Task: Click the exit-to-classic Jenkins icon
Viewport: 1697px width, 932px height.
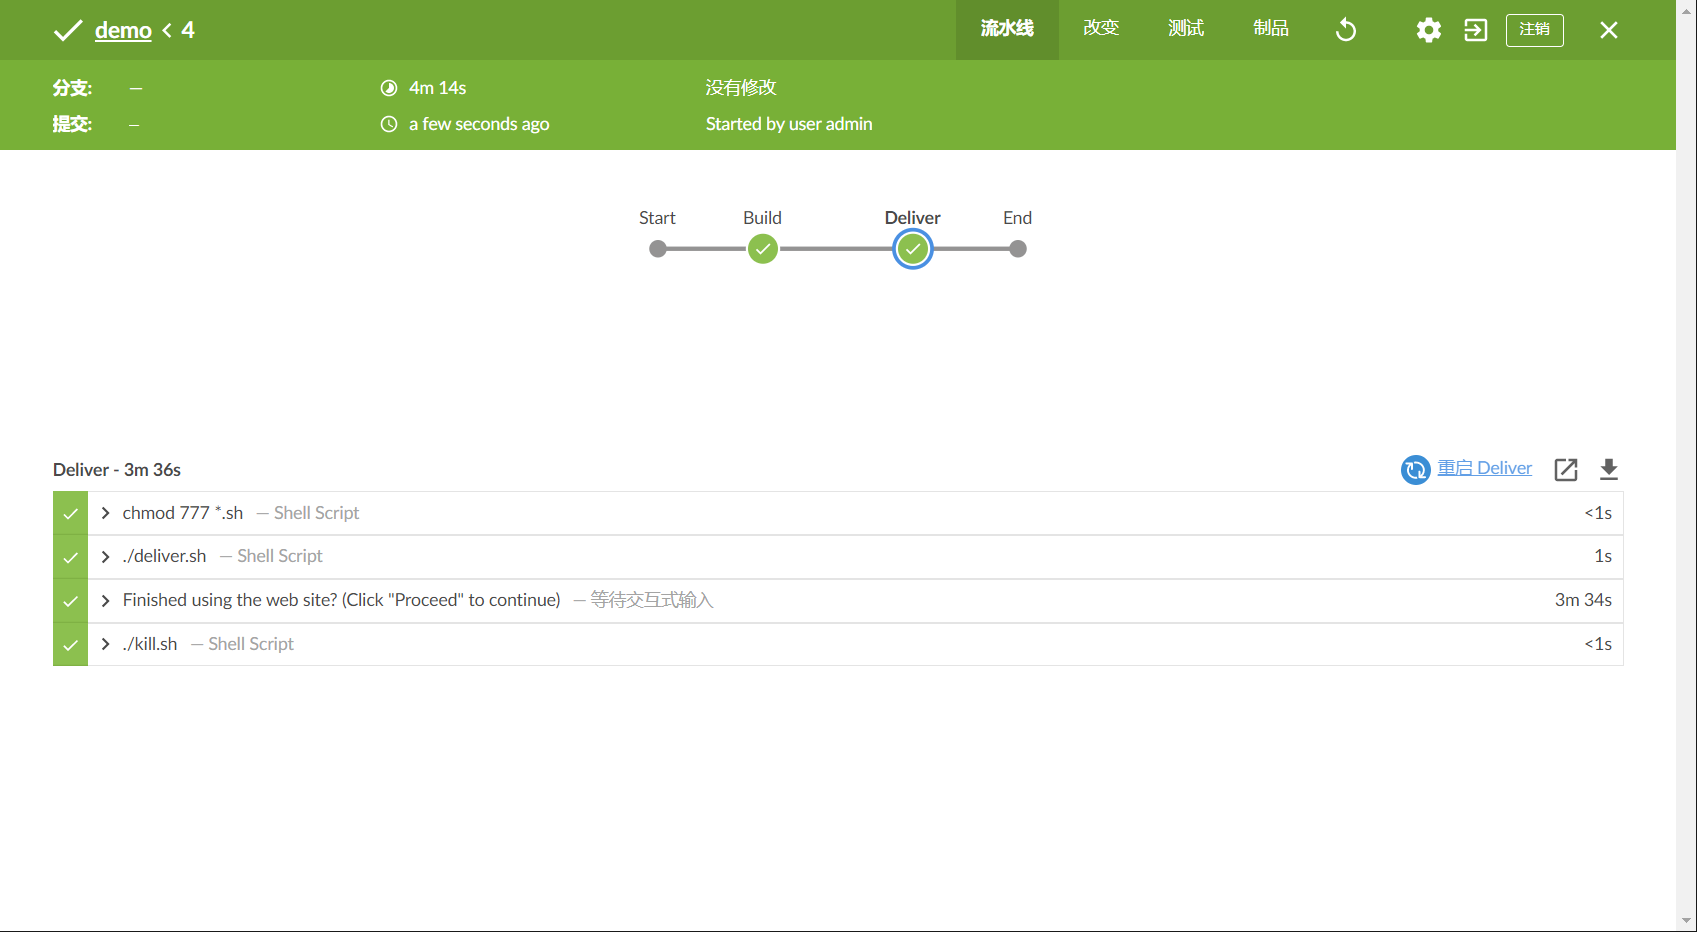Action: pos(1476,30)
